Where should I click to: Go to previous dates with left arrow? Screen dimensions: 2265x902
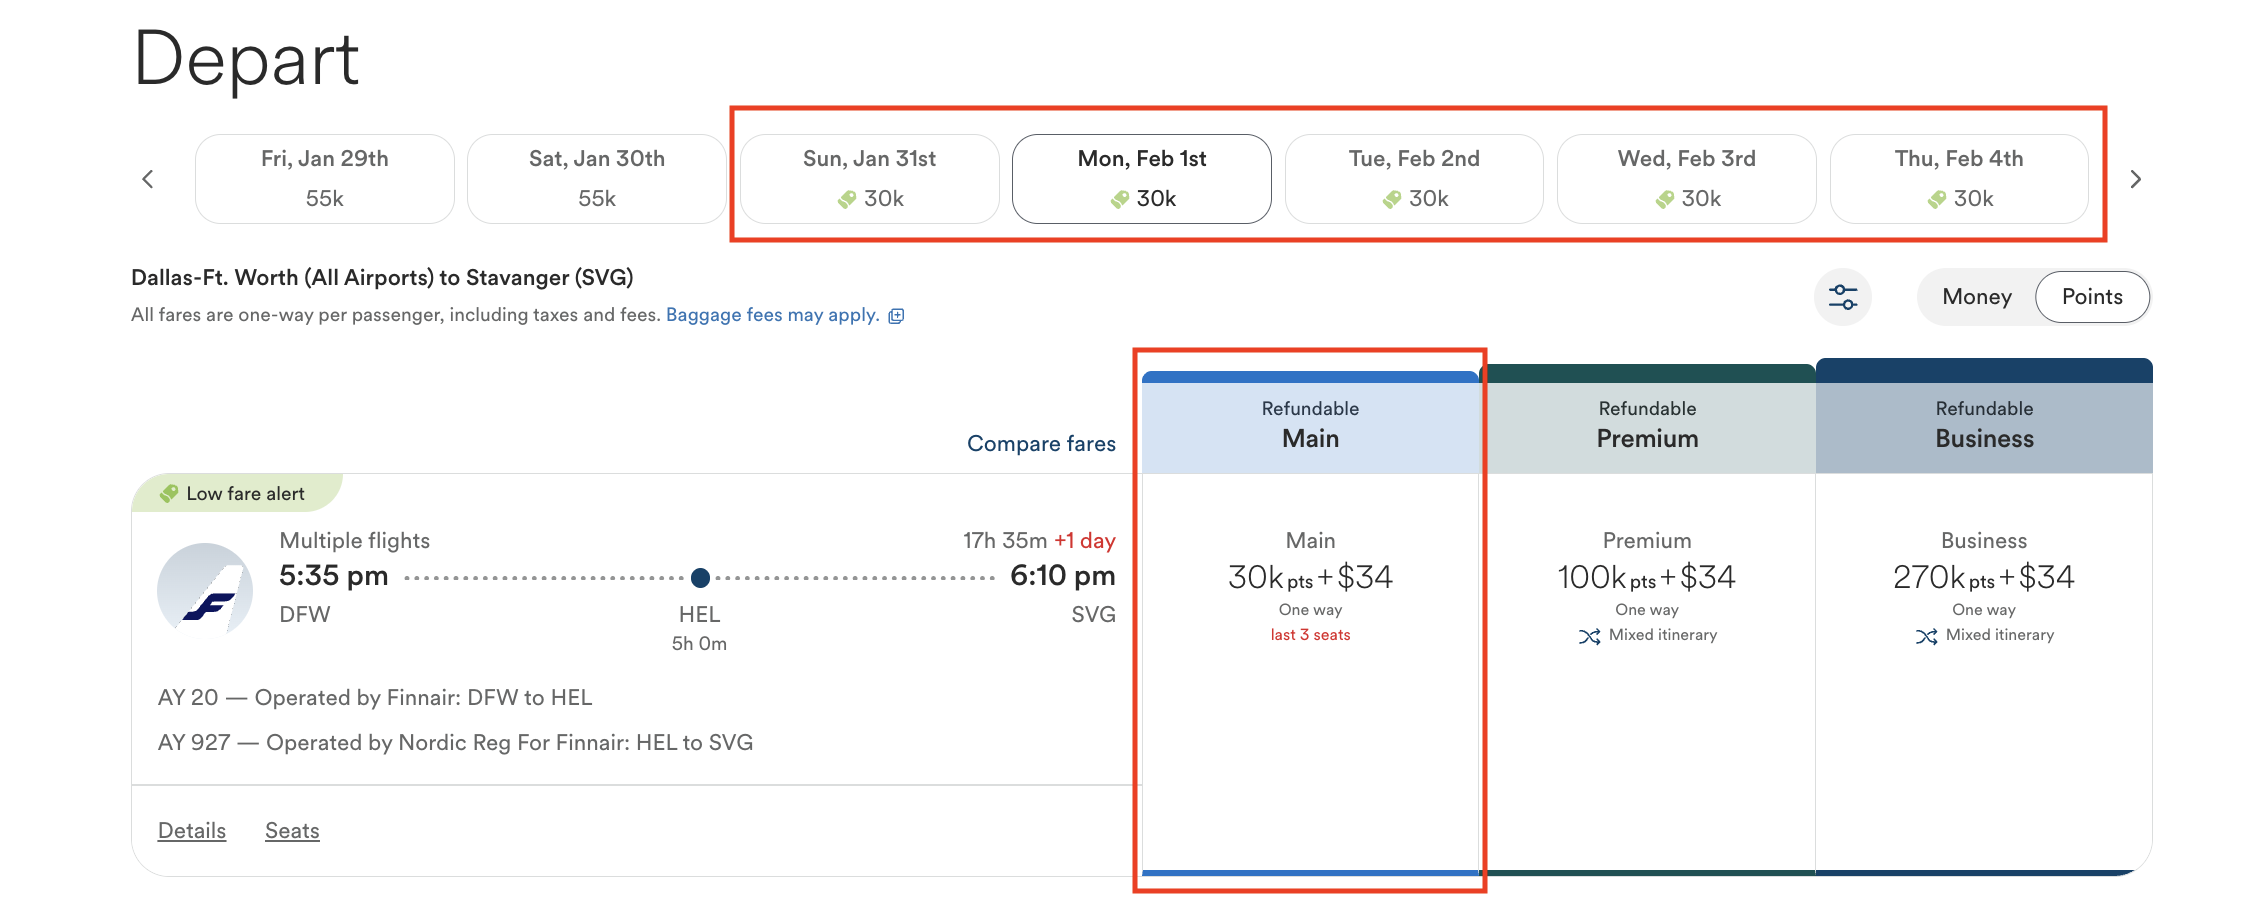[x=148, y=179]
